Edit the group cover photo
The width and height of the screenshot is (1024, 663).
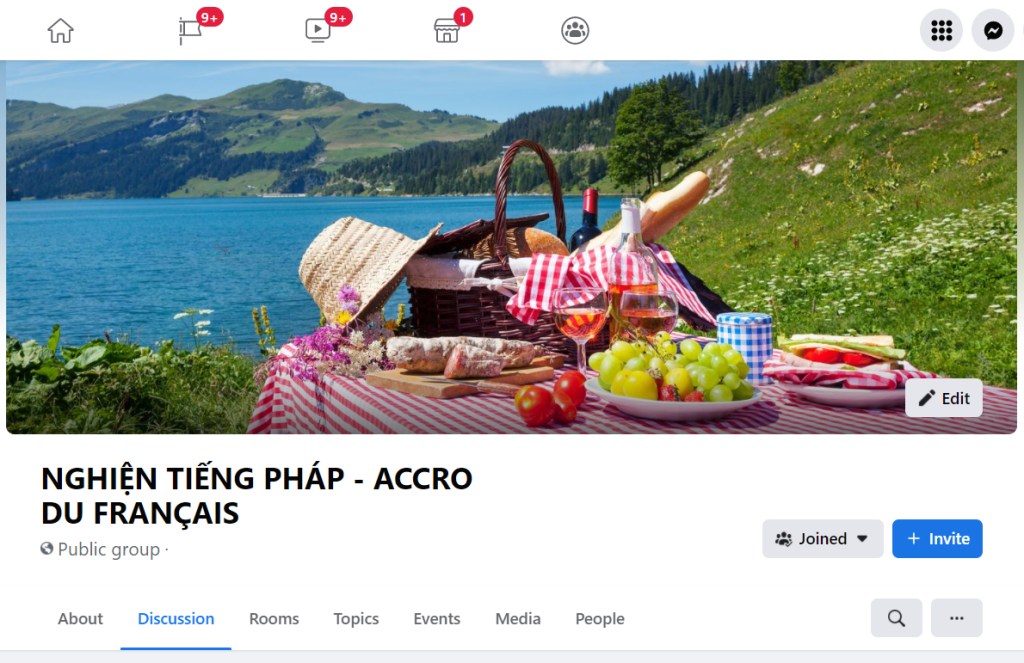pos(944,398)
